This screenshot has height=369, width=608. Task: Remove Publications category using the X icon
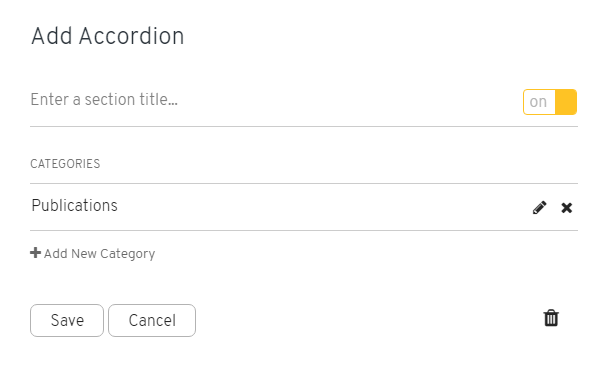click(567, 208)
